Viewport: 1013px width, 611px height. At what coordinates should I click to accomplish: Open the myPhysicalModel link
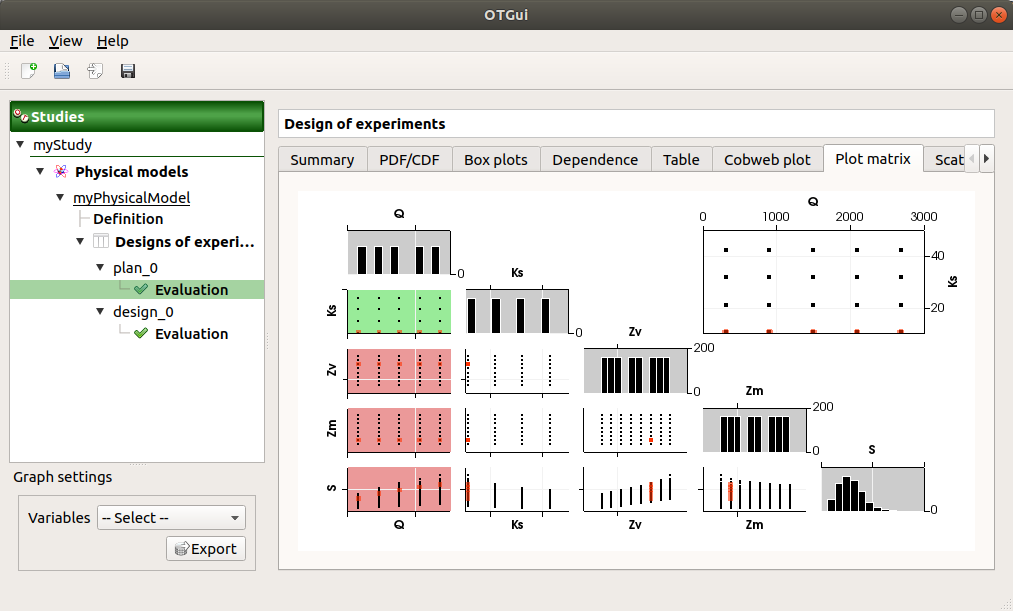tap(131, 197)
